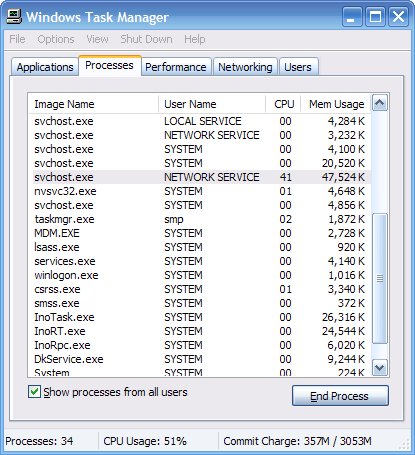Open the File menu
The height and width of the screenshot is (455, 415).
17,39
